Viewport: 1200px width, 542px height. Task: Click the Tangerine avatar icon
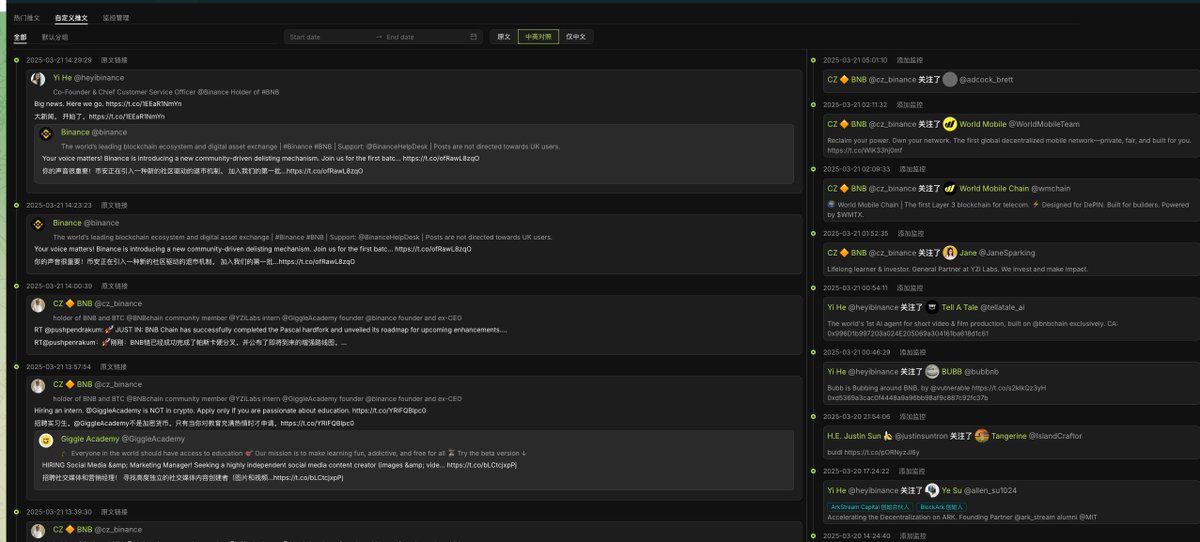[982, 436]
